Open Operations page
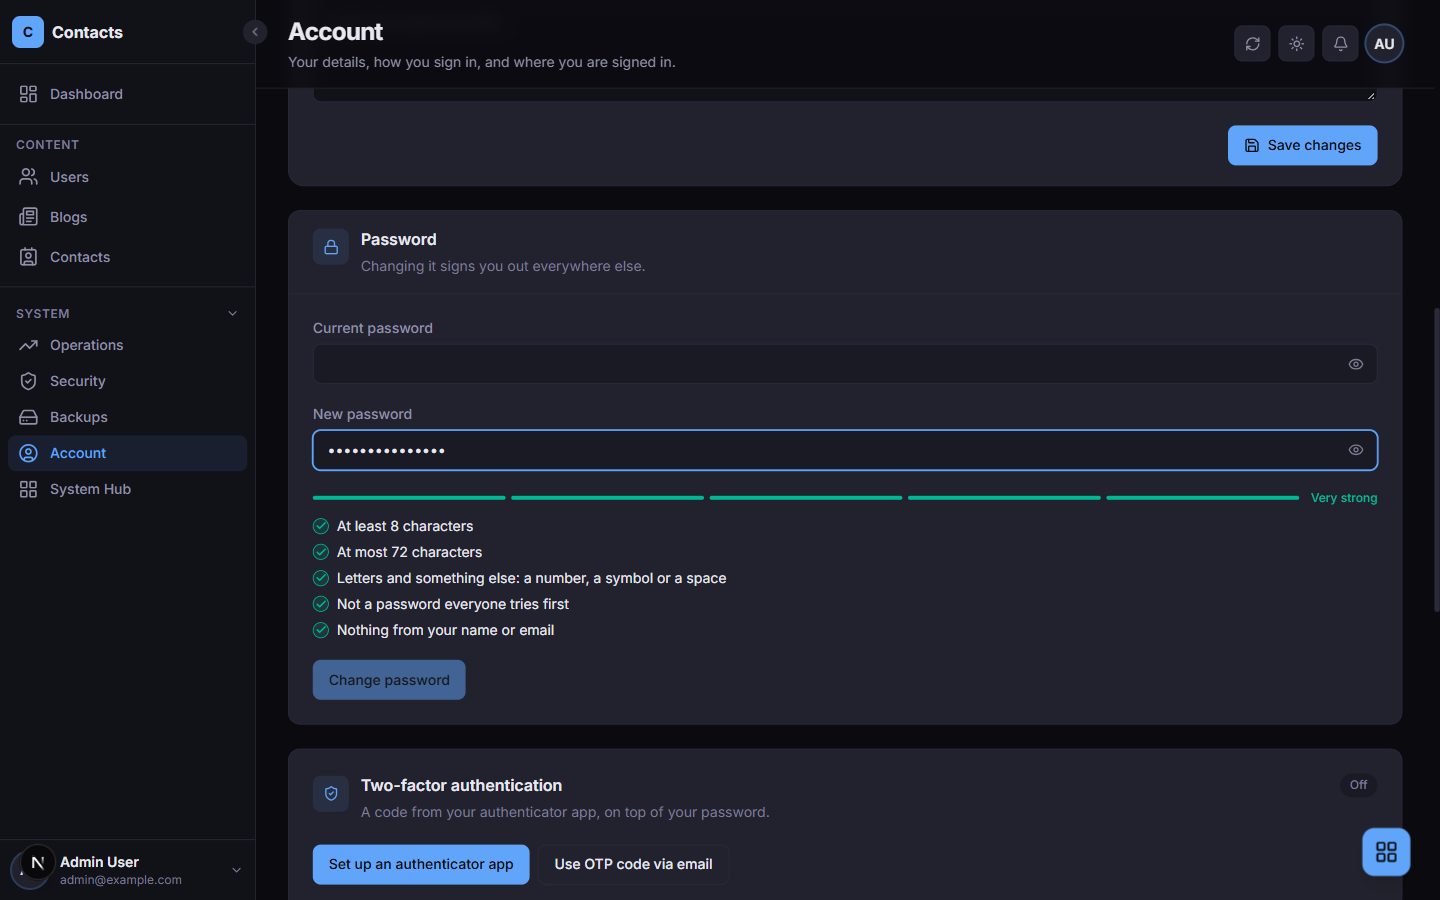 127,345
